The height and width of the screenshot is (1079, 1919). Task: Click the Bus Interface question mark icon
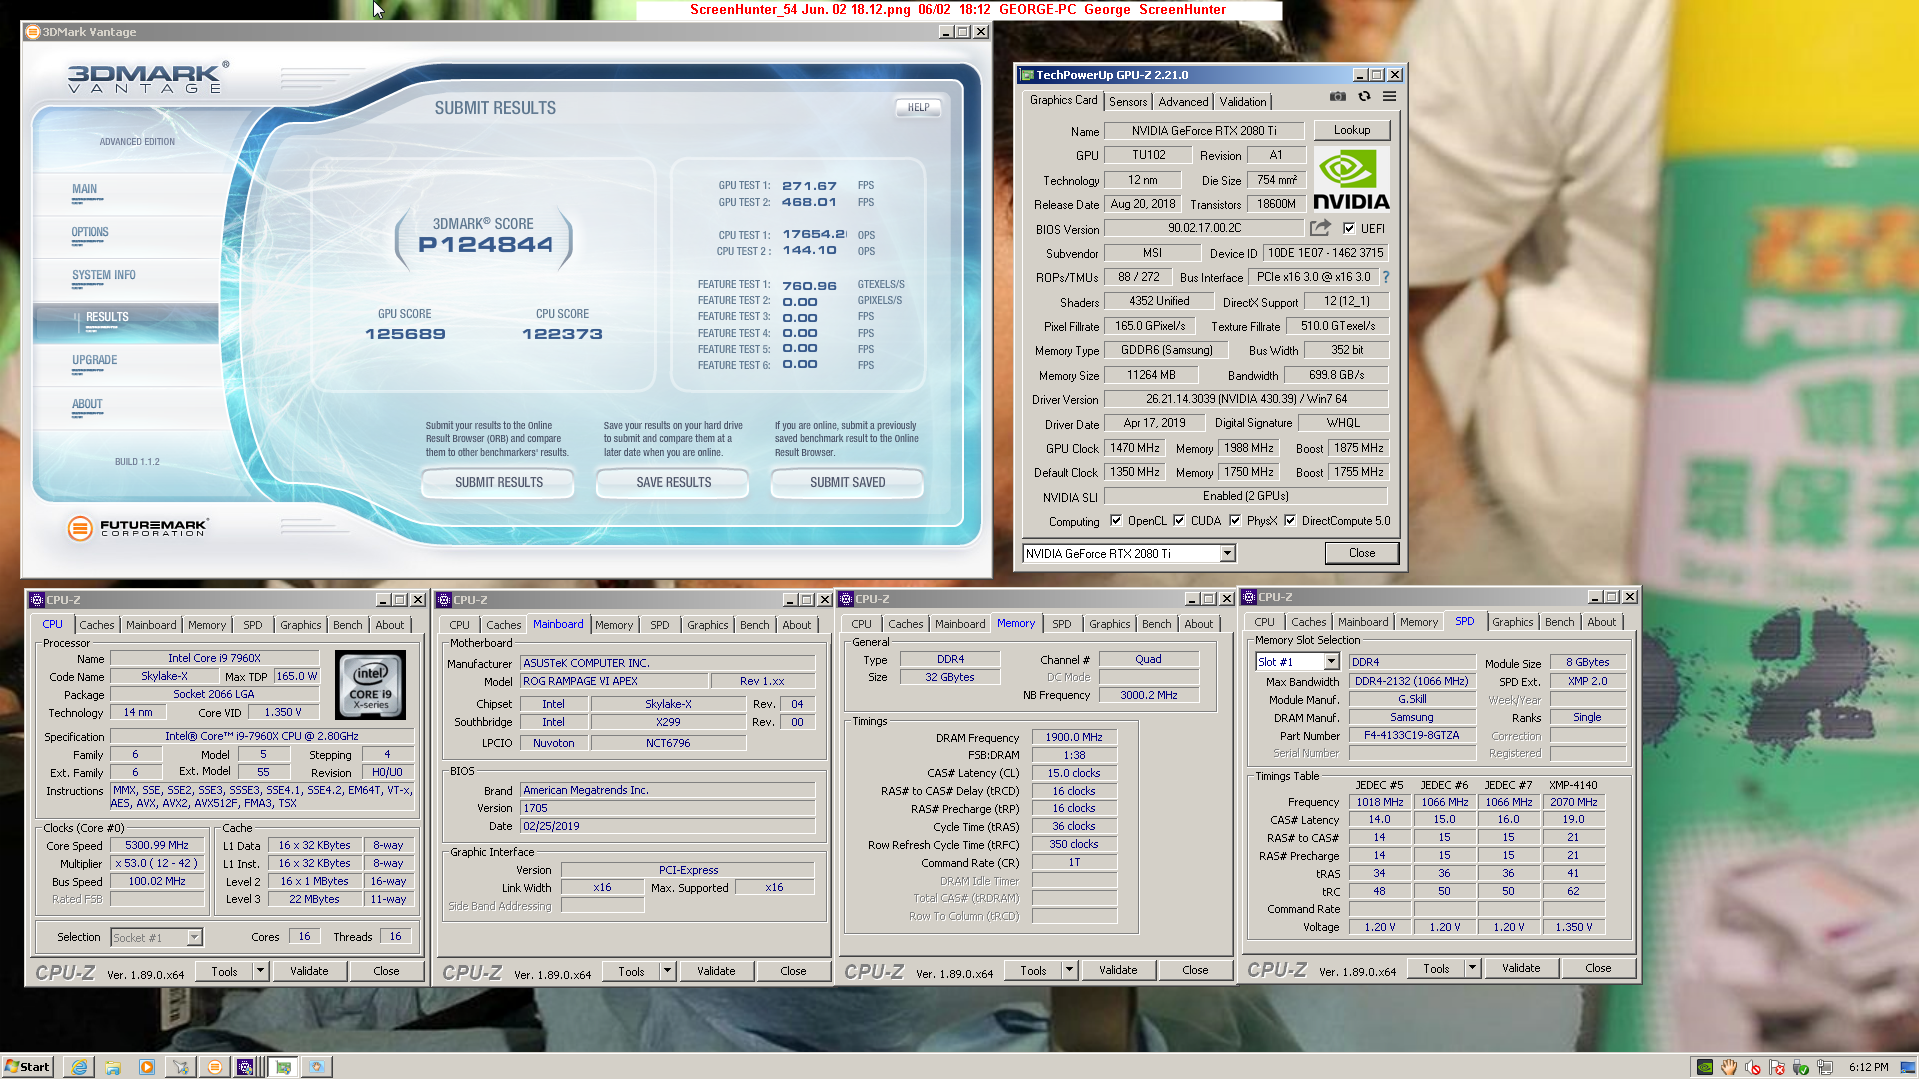[1386, 277]
